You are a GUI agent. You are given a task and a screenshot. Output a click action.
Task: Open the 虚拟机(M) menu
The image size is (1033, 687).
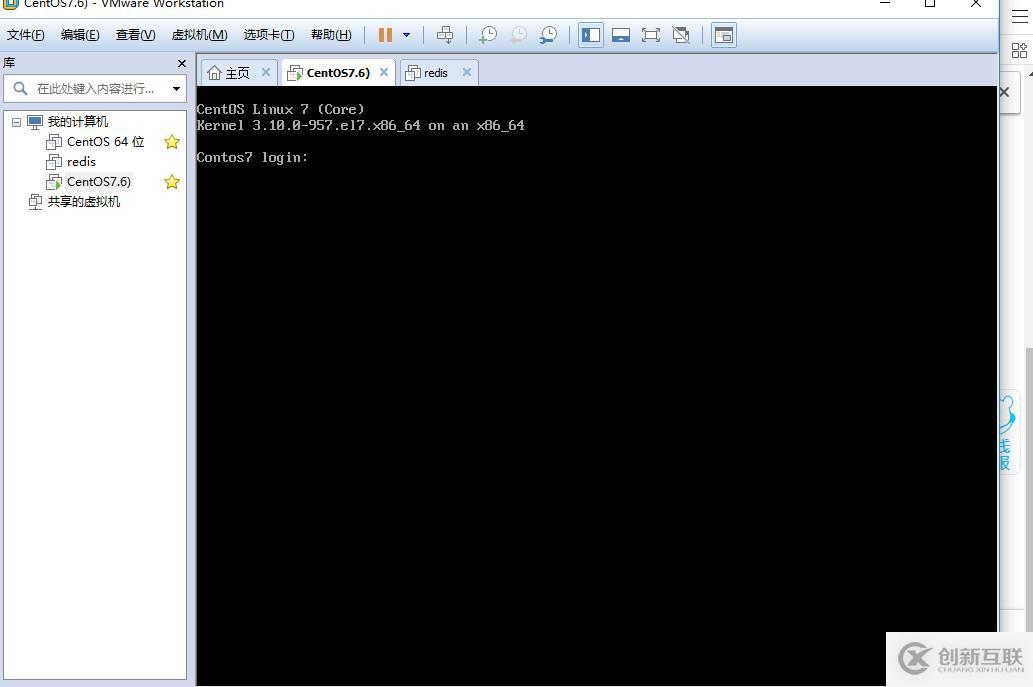click(200, 35)
